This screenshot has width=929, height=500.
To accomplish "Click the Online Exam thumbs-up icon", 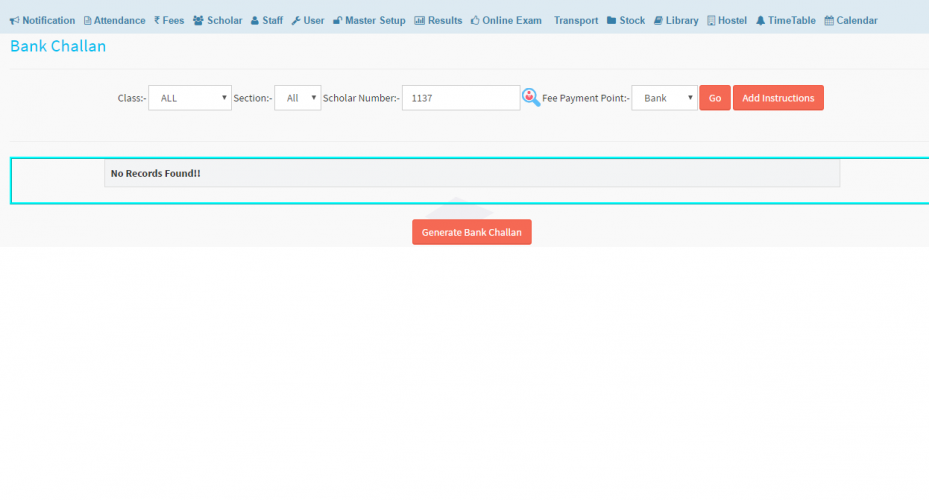I will tap(475, 21).
